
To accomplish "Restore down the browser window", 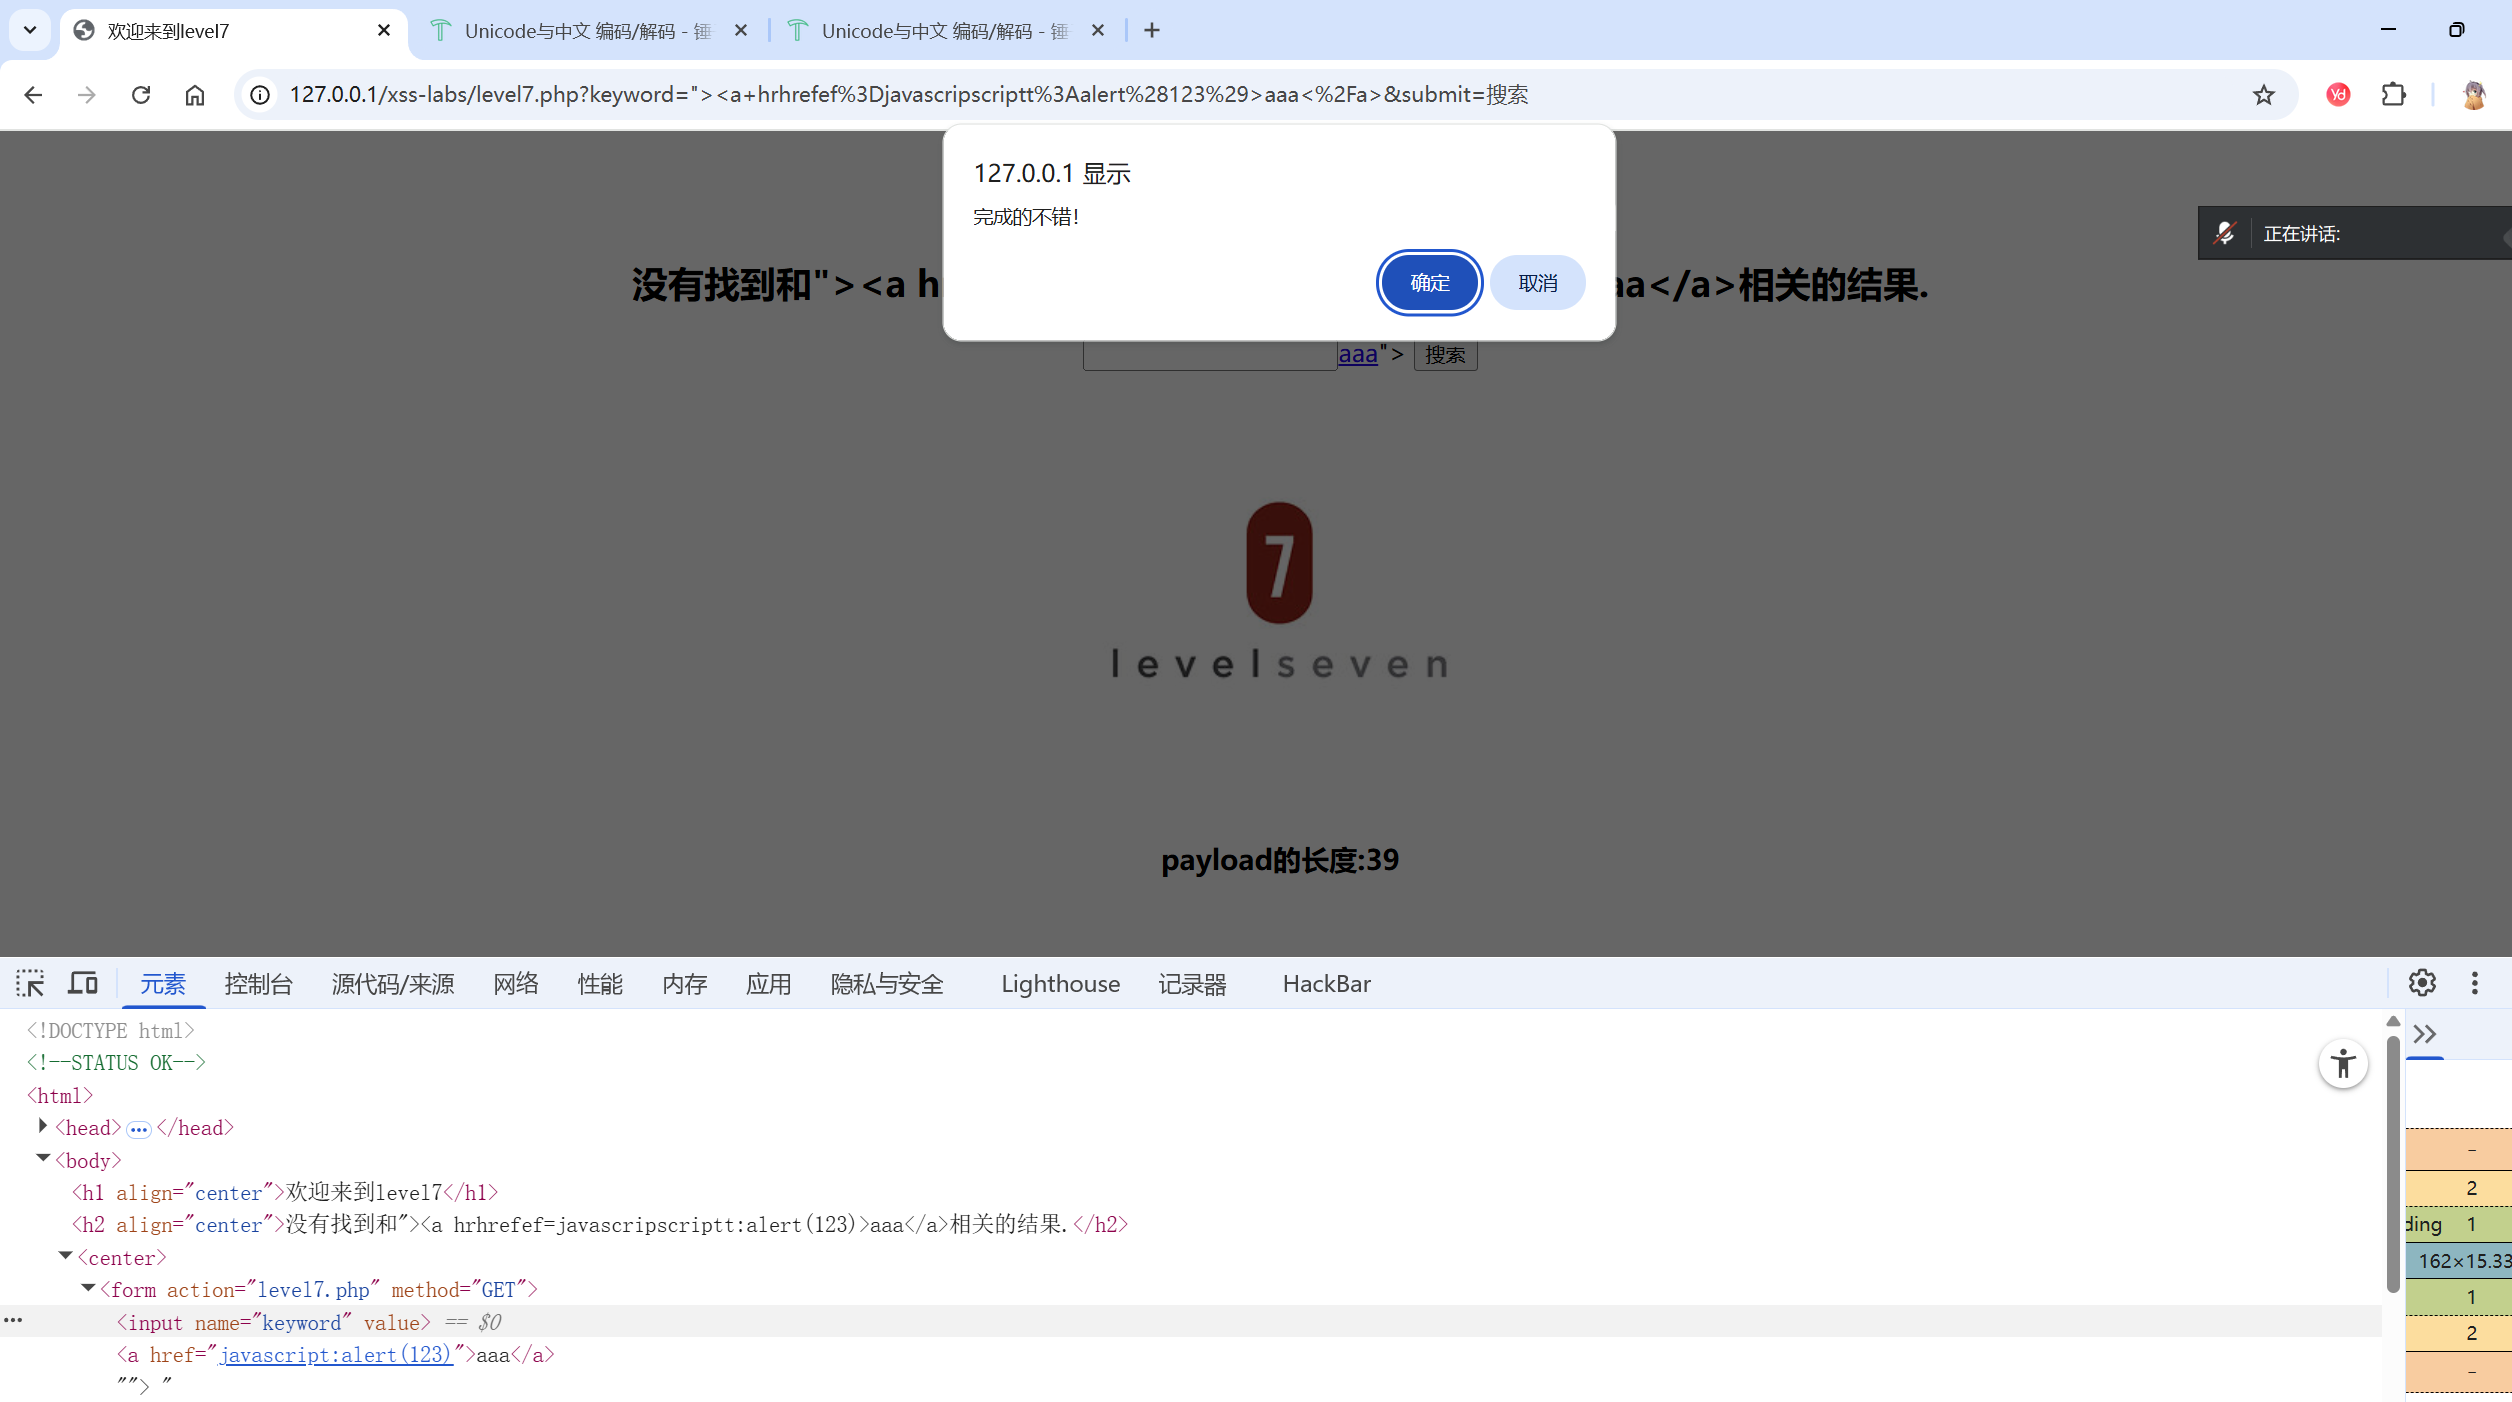I will pos(2456,30).
